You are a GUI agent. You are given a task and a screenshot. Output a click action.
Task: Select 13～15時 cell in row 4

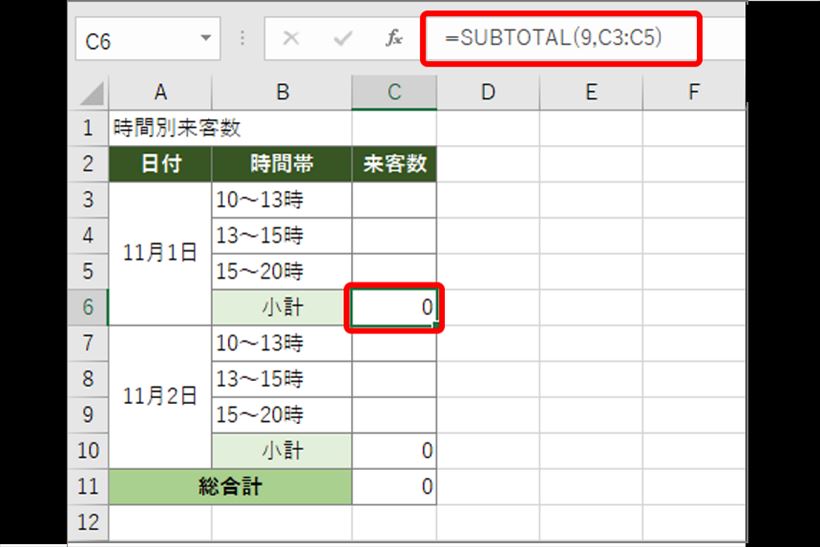282,236
